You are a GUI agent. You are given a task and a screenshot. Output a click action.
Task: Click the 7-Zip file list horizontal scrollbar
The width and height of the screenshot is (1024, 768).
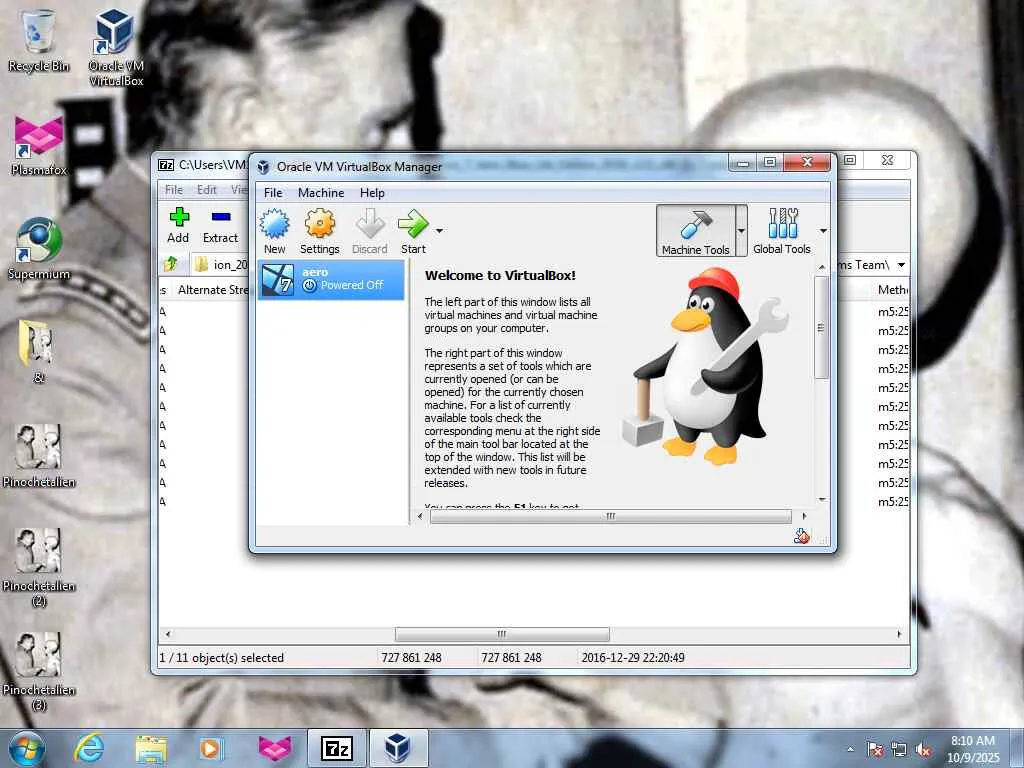coord(502,634)
